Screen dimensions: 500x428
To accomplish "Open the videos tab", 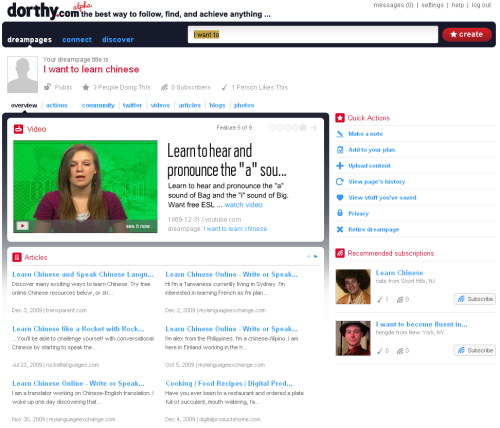I will pyautogui.click(x=160, y=105).
